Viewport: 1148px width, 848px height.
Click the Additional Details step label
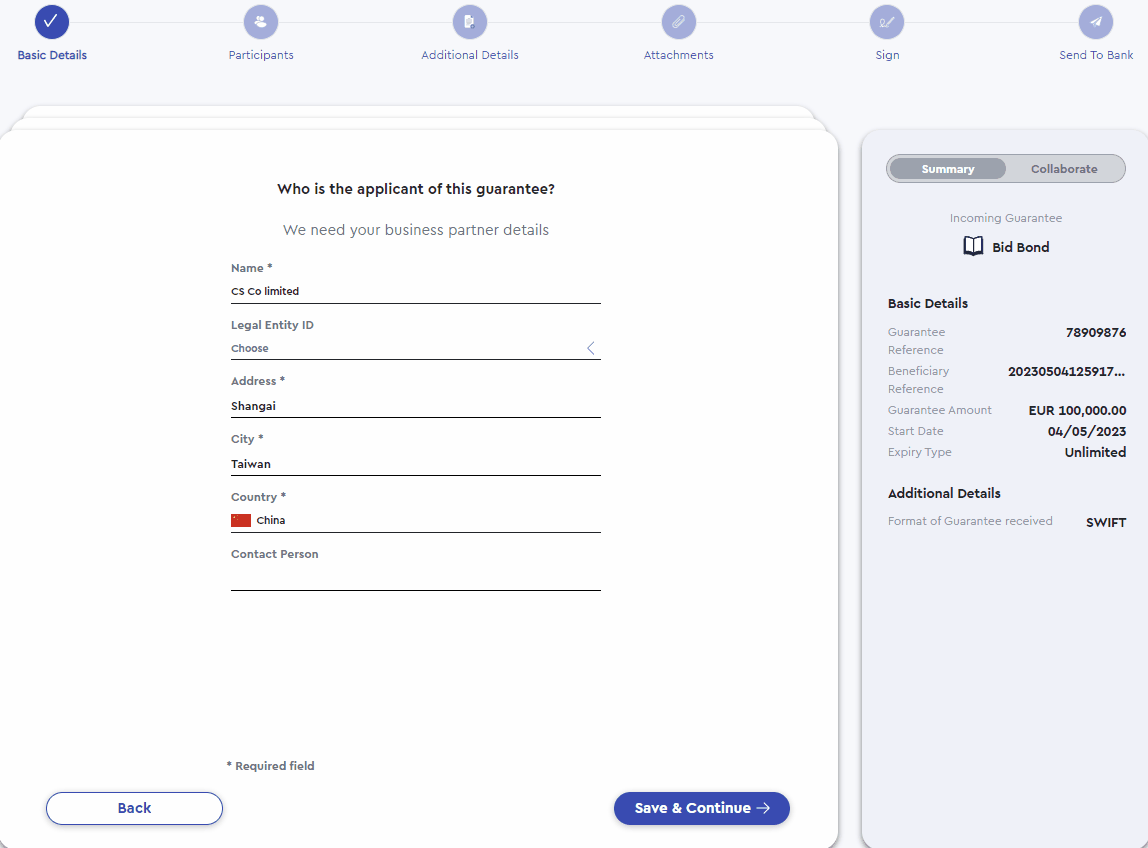(469, 55)
